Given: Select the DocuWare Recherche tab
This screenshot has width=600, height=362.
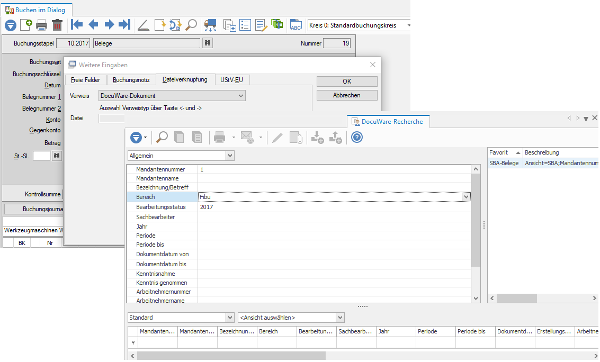Looking at the screenshot, I should pyautogui.click(x=388, y=121).
